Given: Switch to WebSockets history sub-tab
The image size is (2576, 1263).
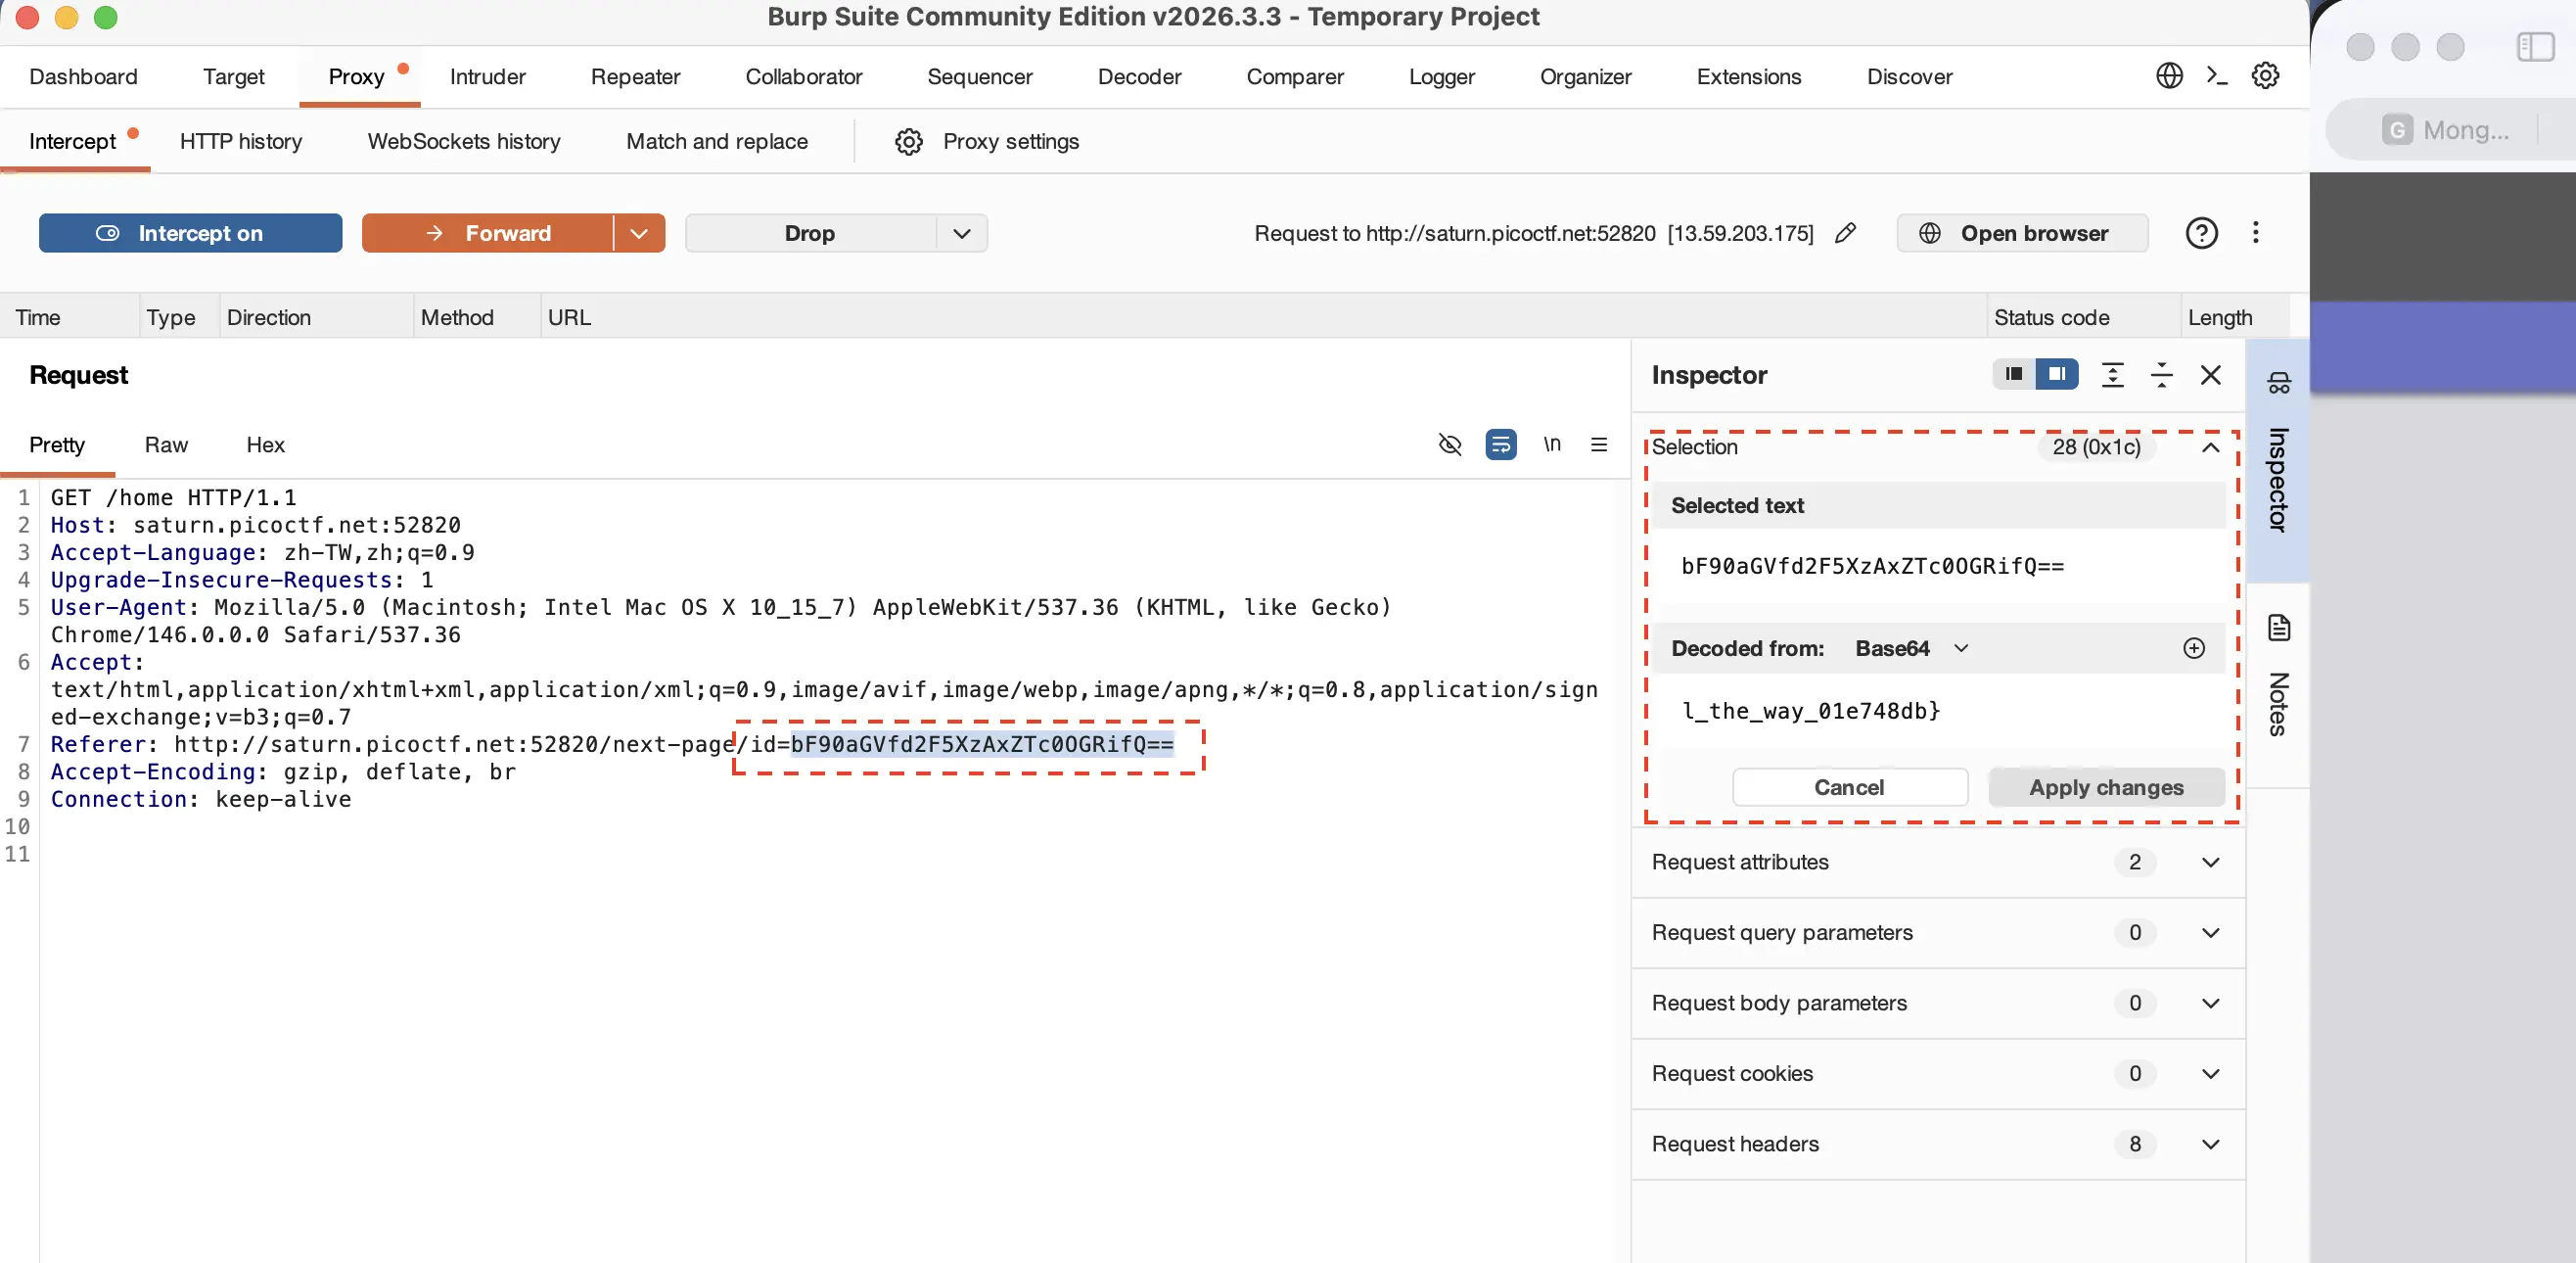Looking at the screenshot, I should (x=464, y=142).
